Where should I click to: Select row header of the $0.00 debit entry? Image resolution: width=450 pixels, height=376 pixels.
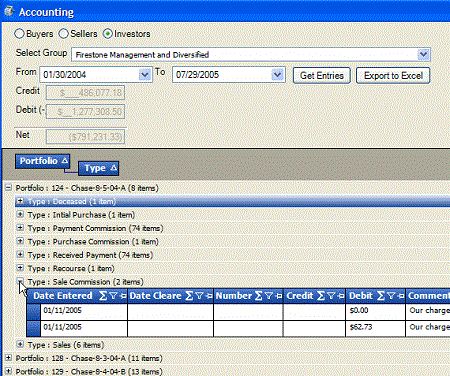pos(33,312)
